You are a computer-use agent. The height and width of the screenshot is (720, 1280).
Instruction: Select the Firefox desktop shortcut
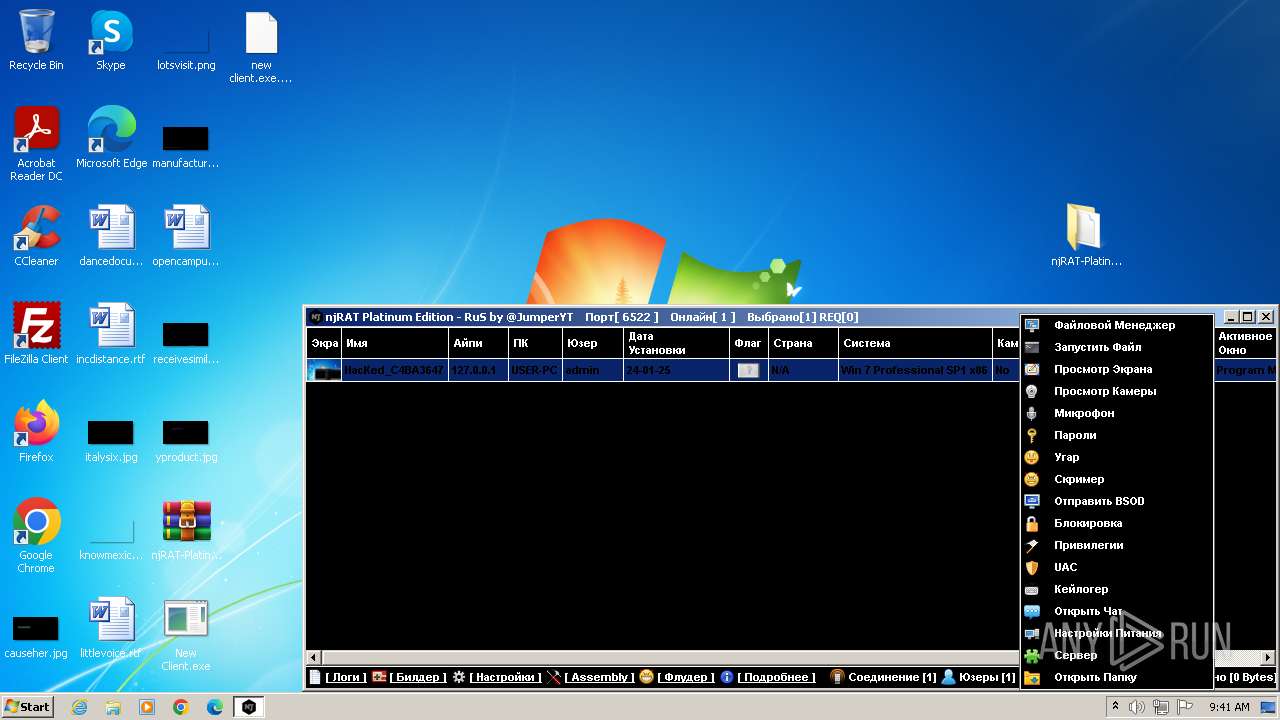pyautogui.click(x=36, y=432)
